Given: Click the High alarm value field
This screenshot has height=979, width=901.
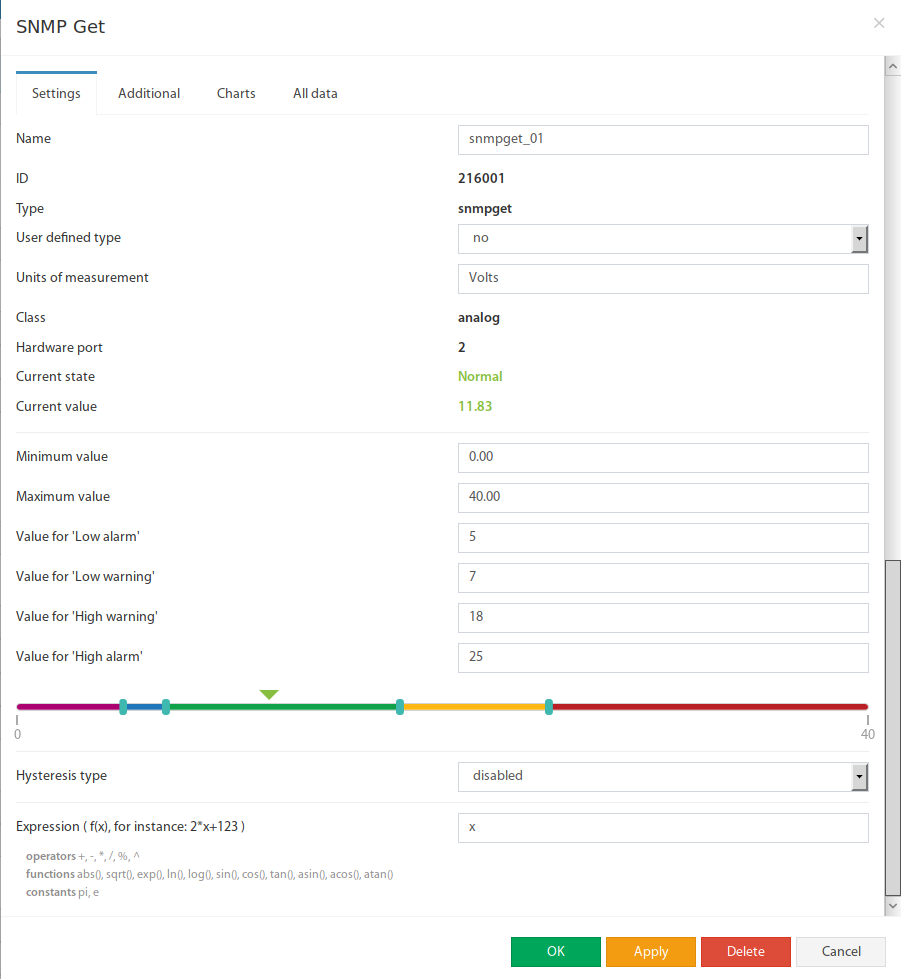Looking at the screenshot, I should click(x=663, y=658).
